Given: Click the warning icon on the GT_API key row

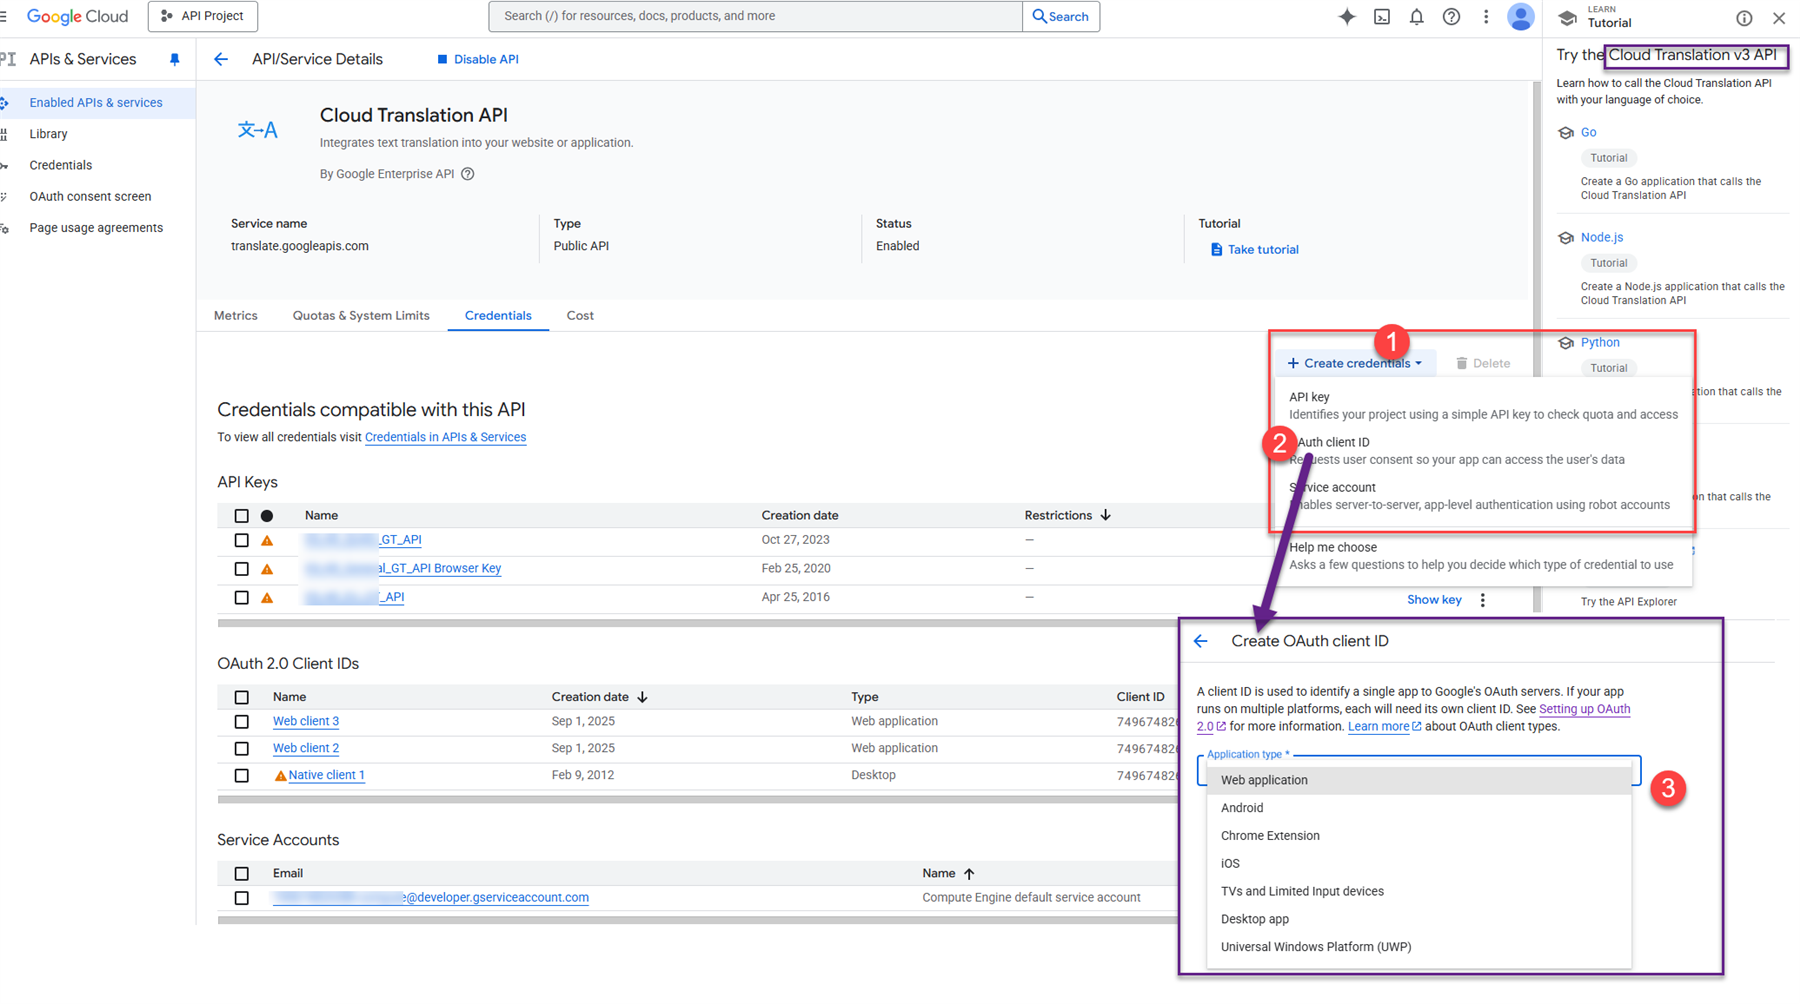Looking at the screenshot, I should (267, 540).
